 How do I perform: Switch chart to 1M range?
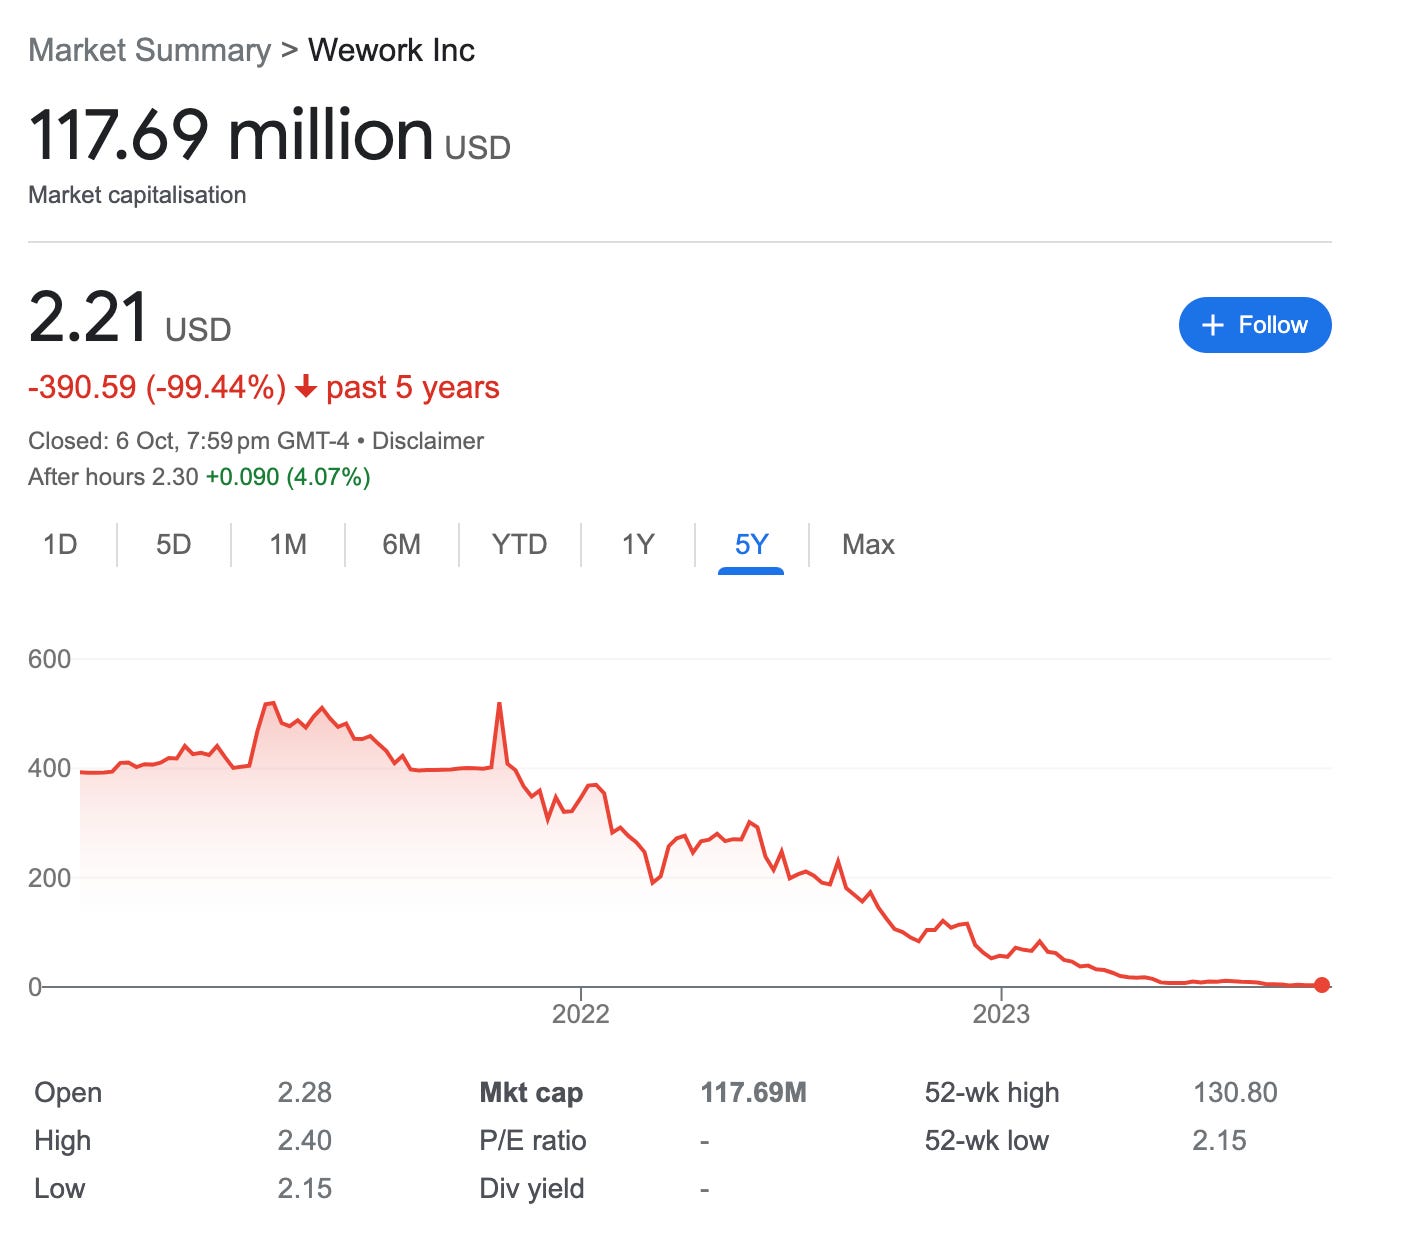click(x=288, y=544)
